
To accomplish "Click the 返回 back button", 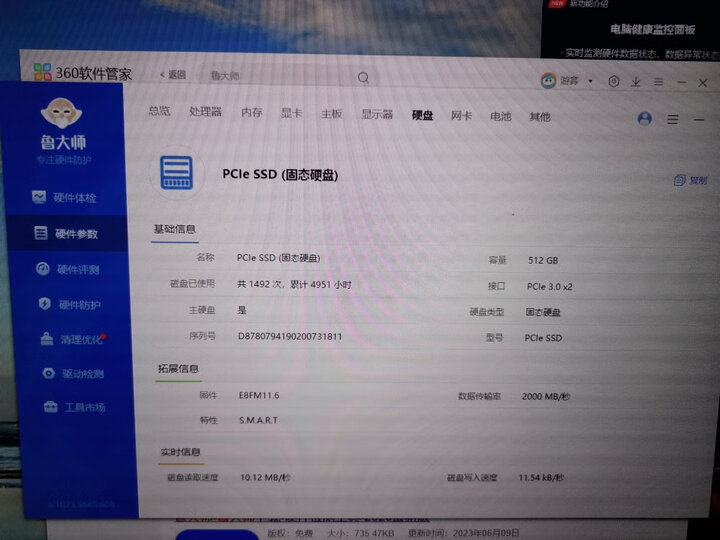I will [171, 75].
